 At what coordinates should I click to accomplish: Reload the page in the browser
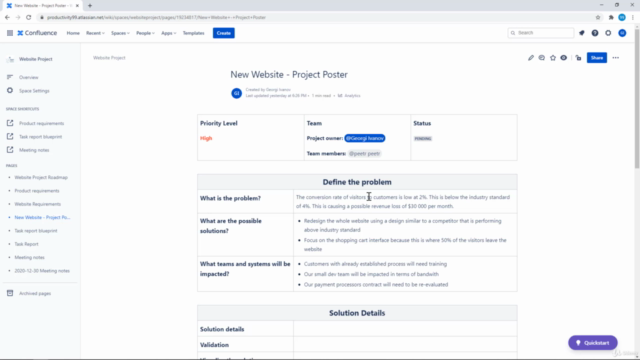[29, 18]
